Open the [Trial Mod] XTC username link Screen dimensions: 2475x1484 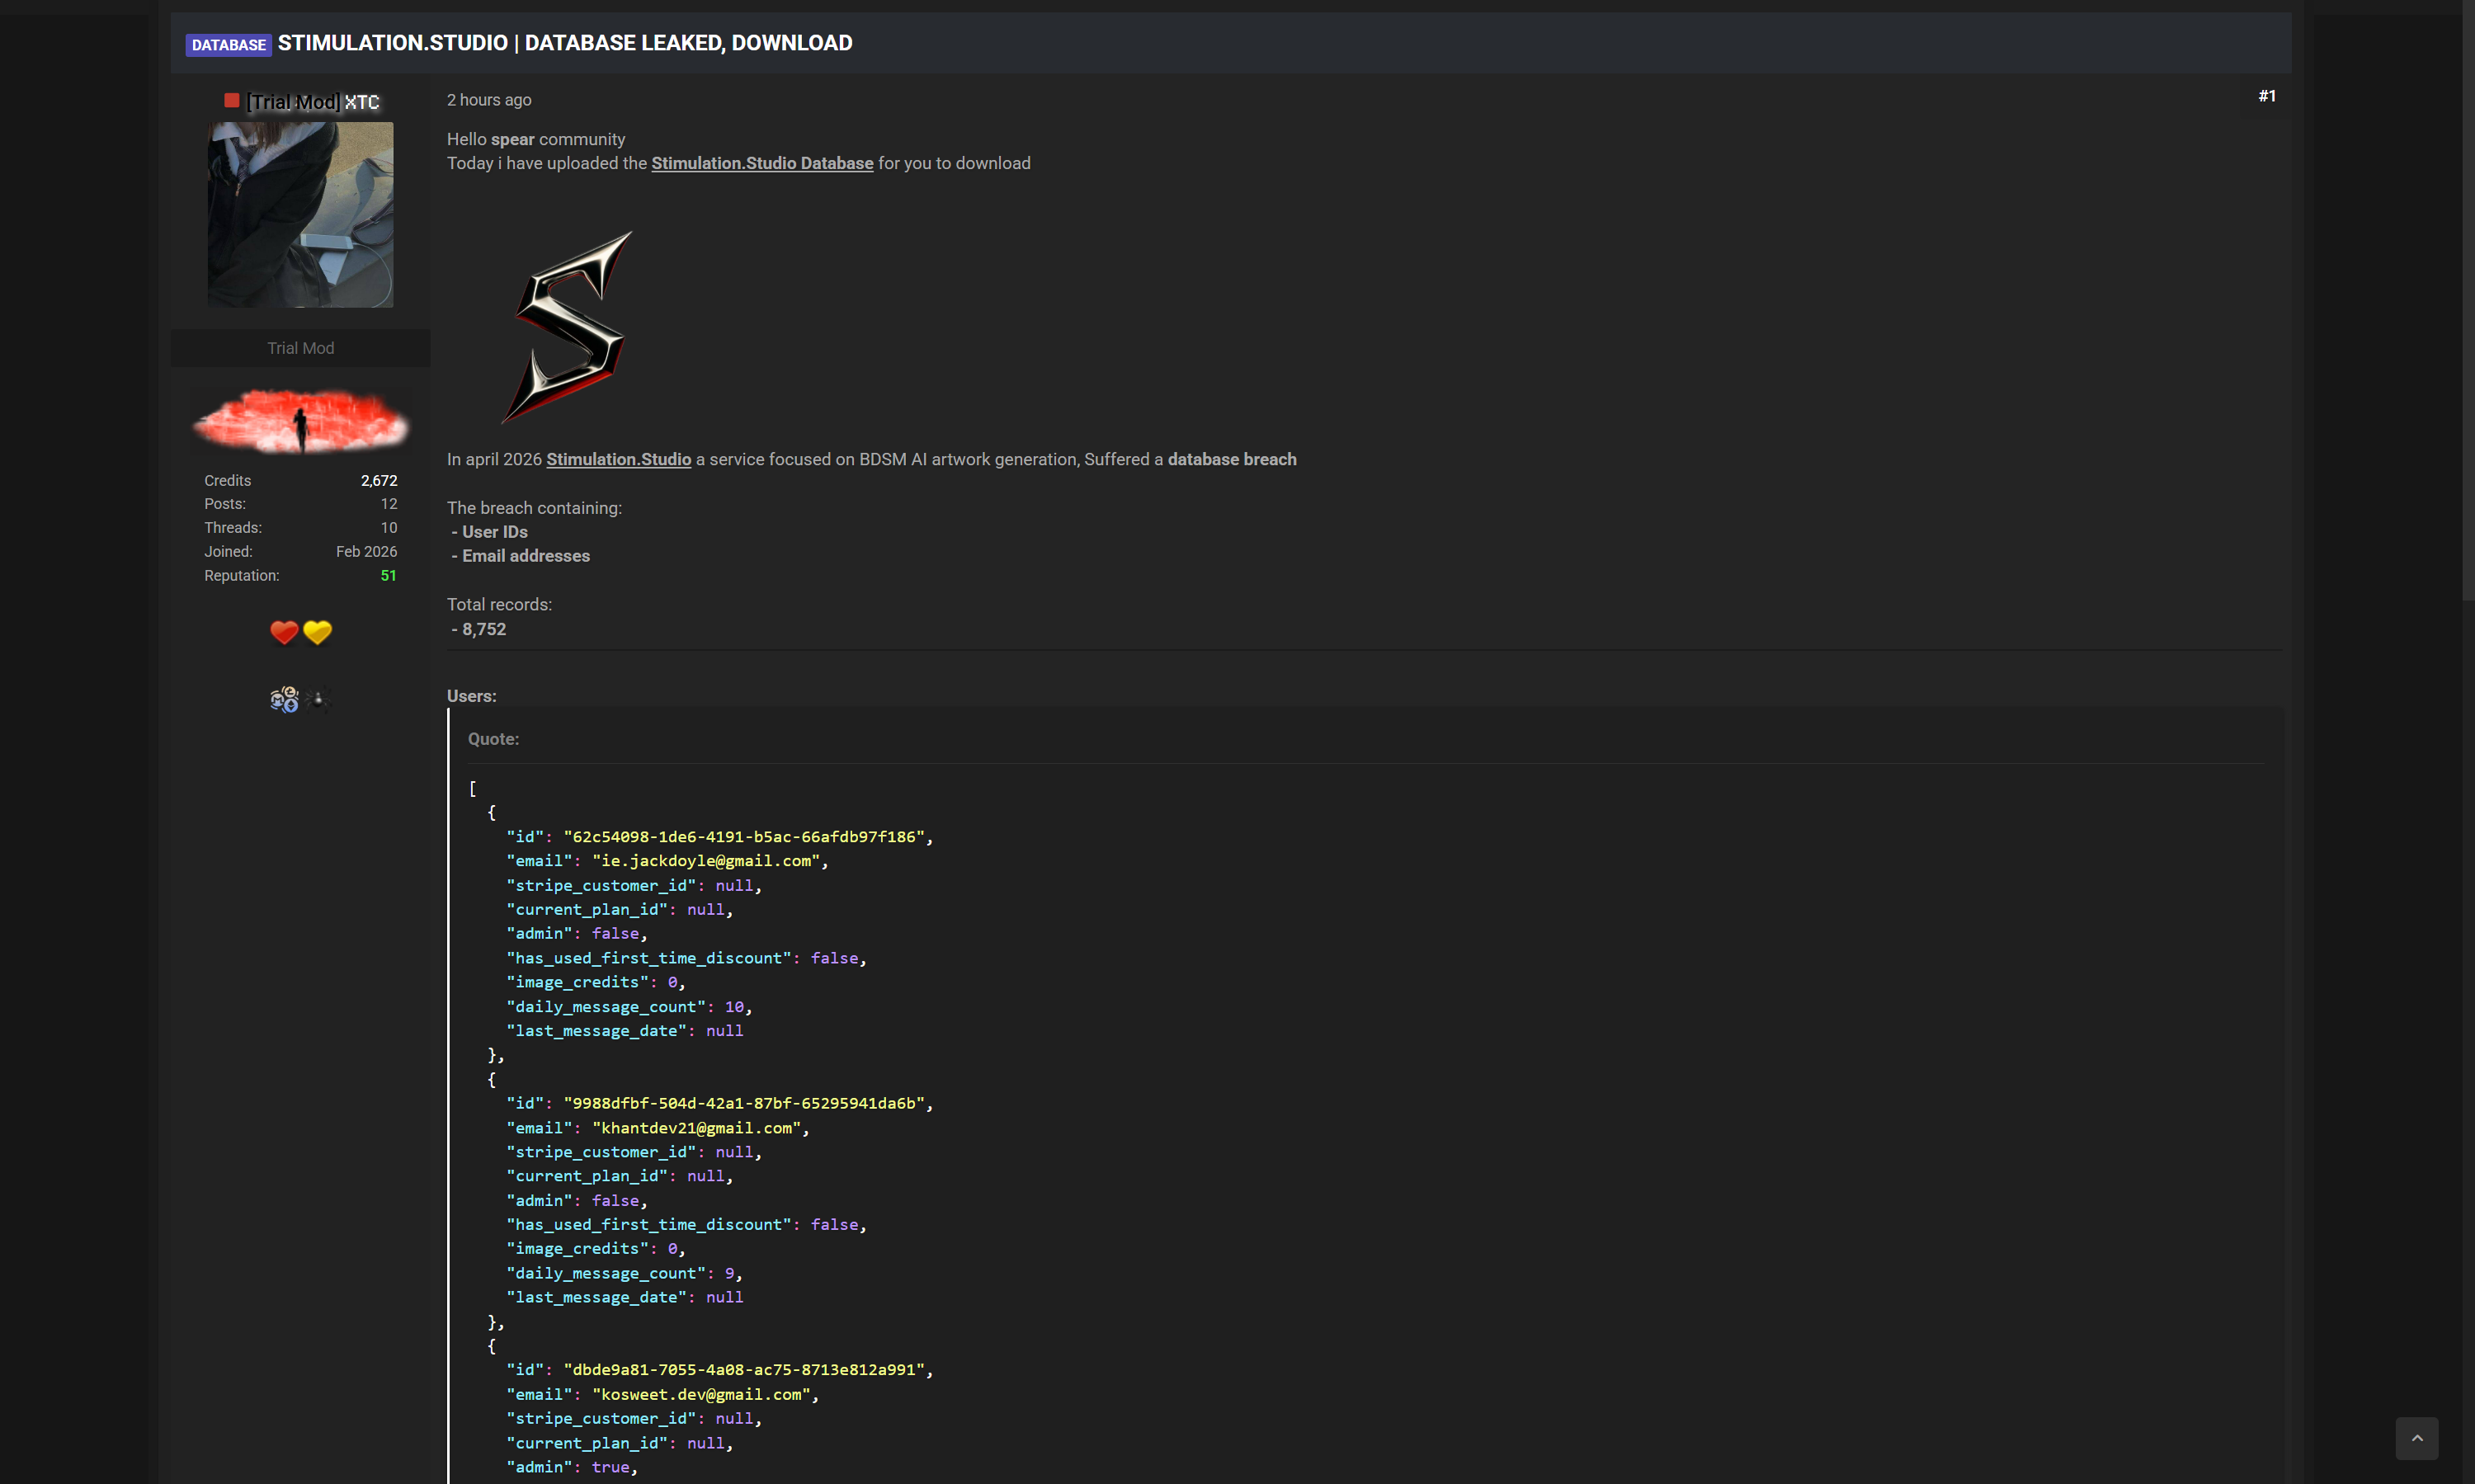[x=313, y=102]
